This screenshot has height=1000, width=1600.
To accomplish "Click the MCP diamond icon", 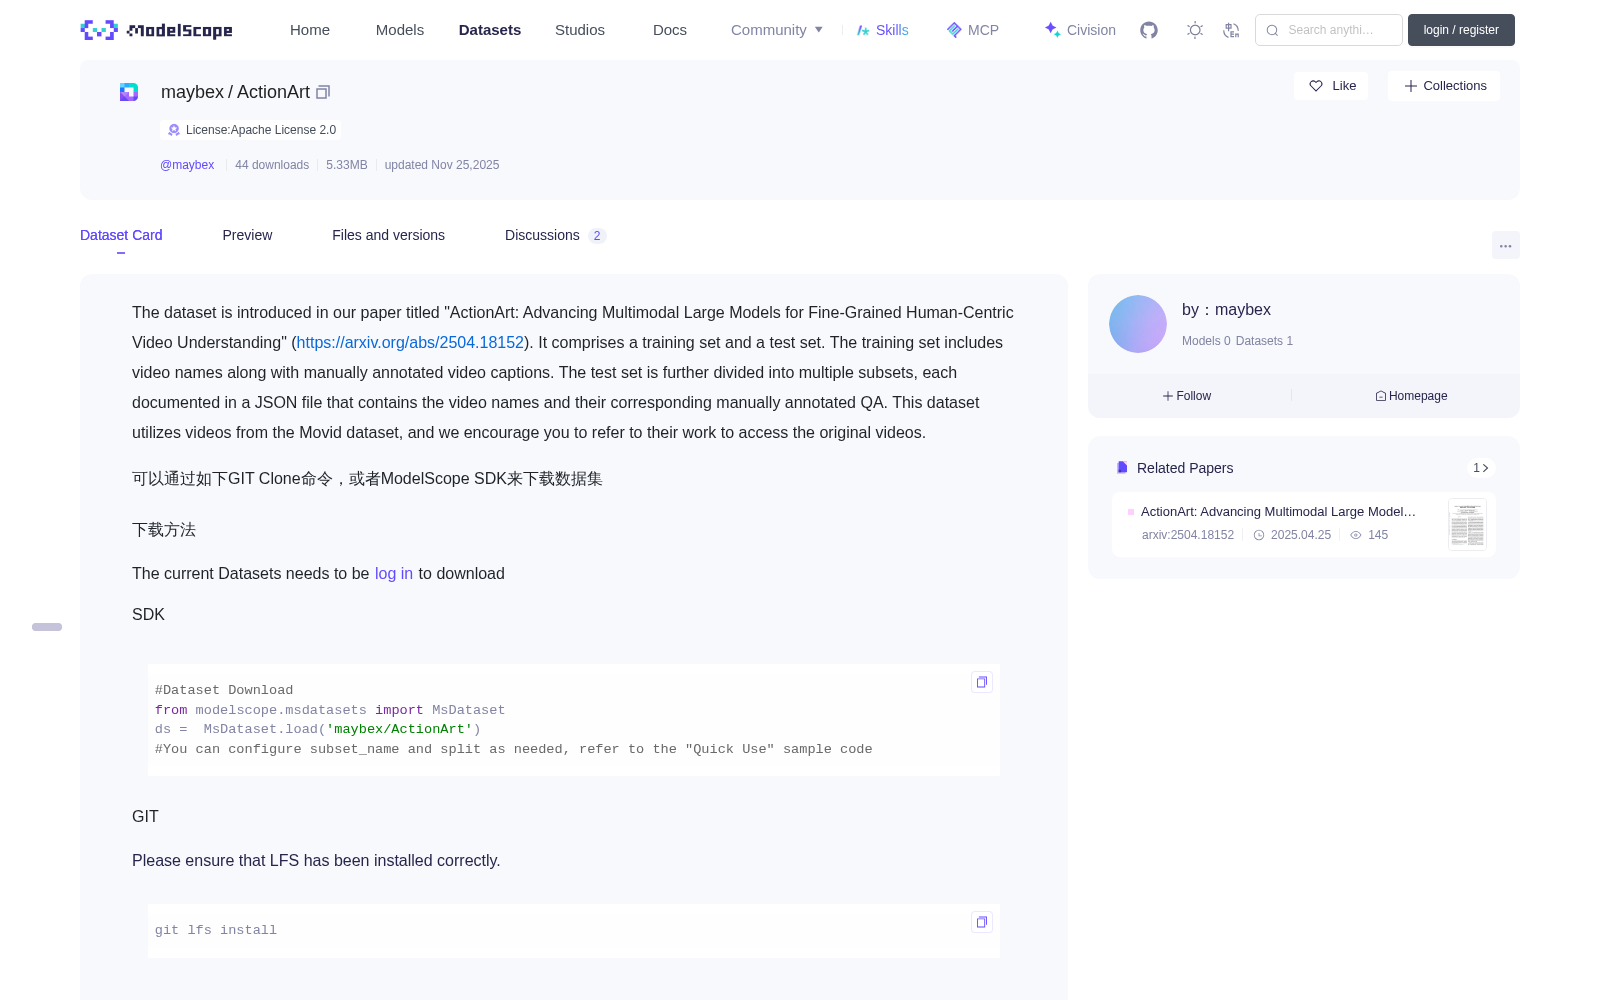I will [x=954, y=30].
